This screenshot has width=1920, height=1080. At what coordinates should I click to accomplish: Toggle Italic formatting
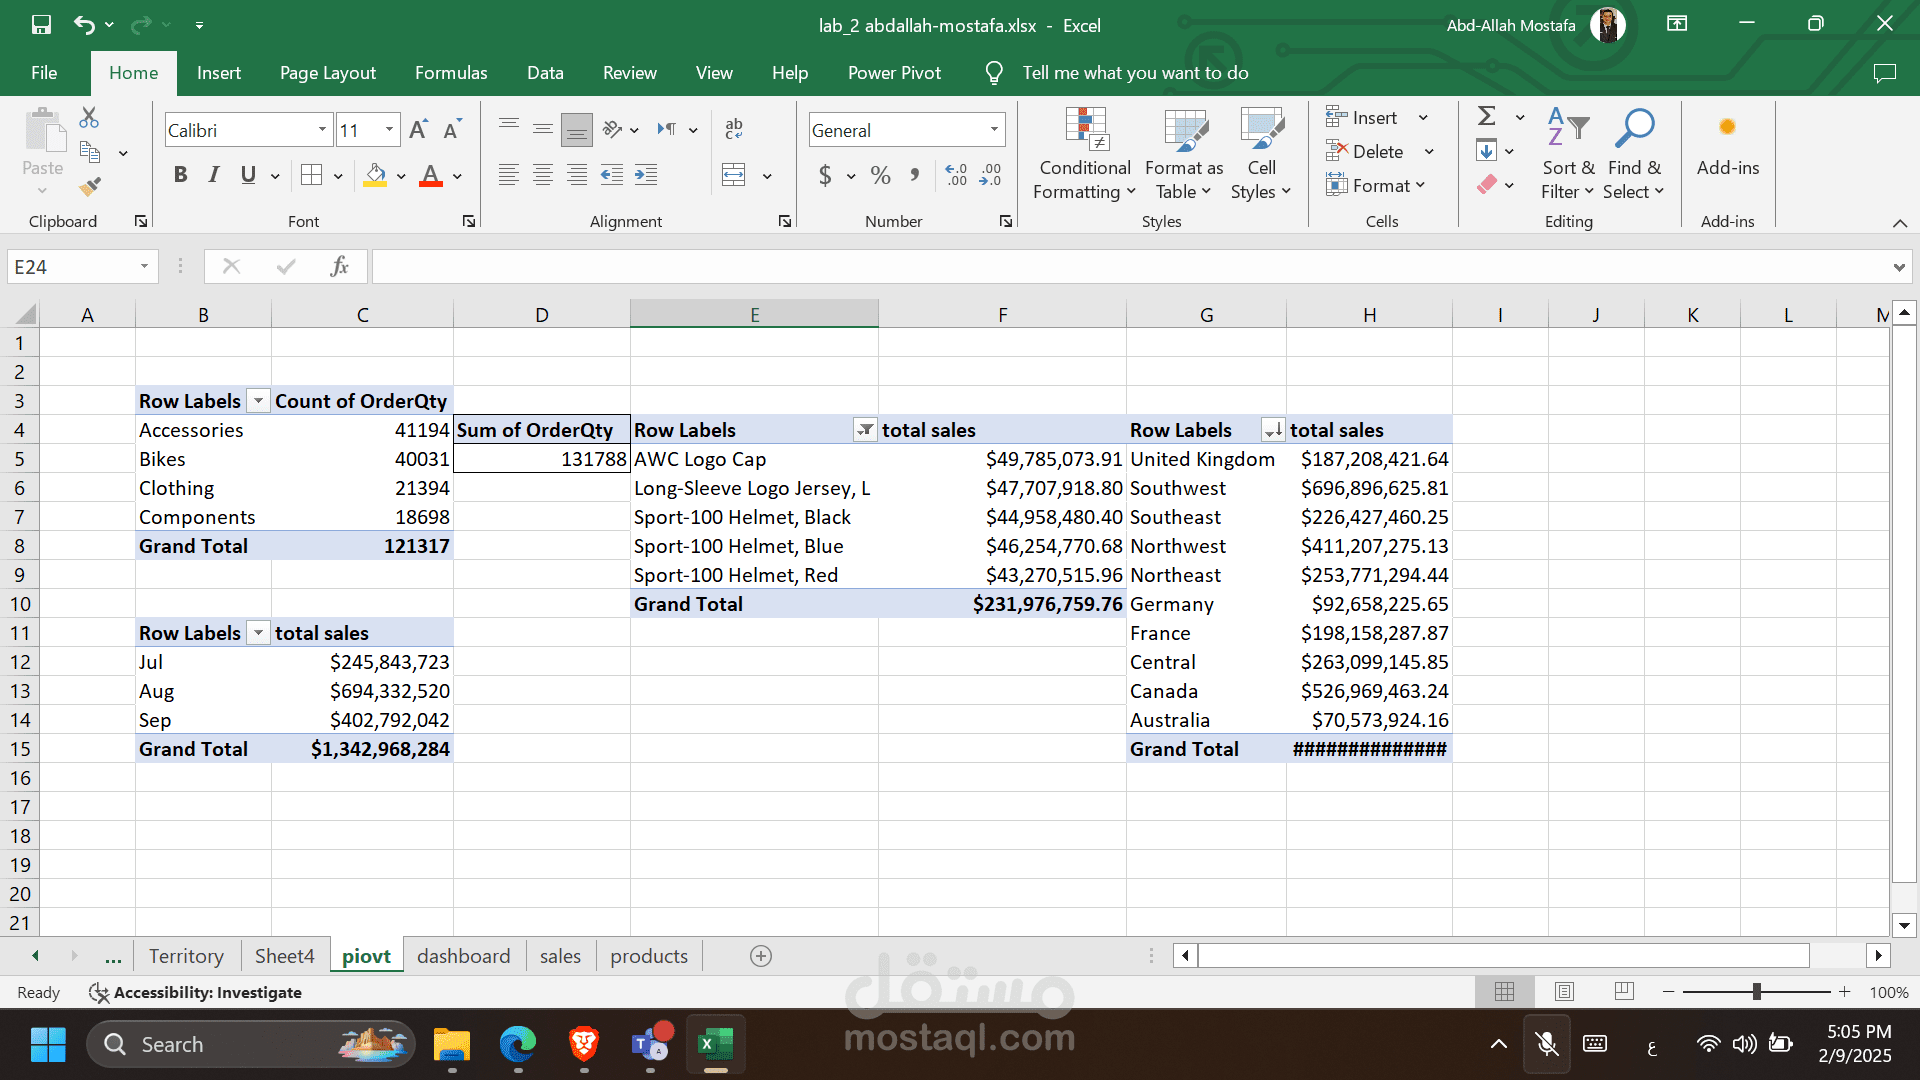coord(214,176)
